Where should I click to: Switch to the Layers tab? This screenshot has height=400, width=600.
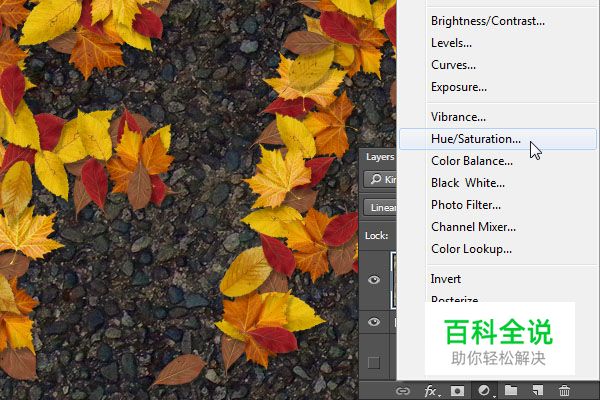[x=380, y=157]
